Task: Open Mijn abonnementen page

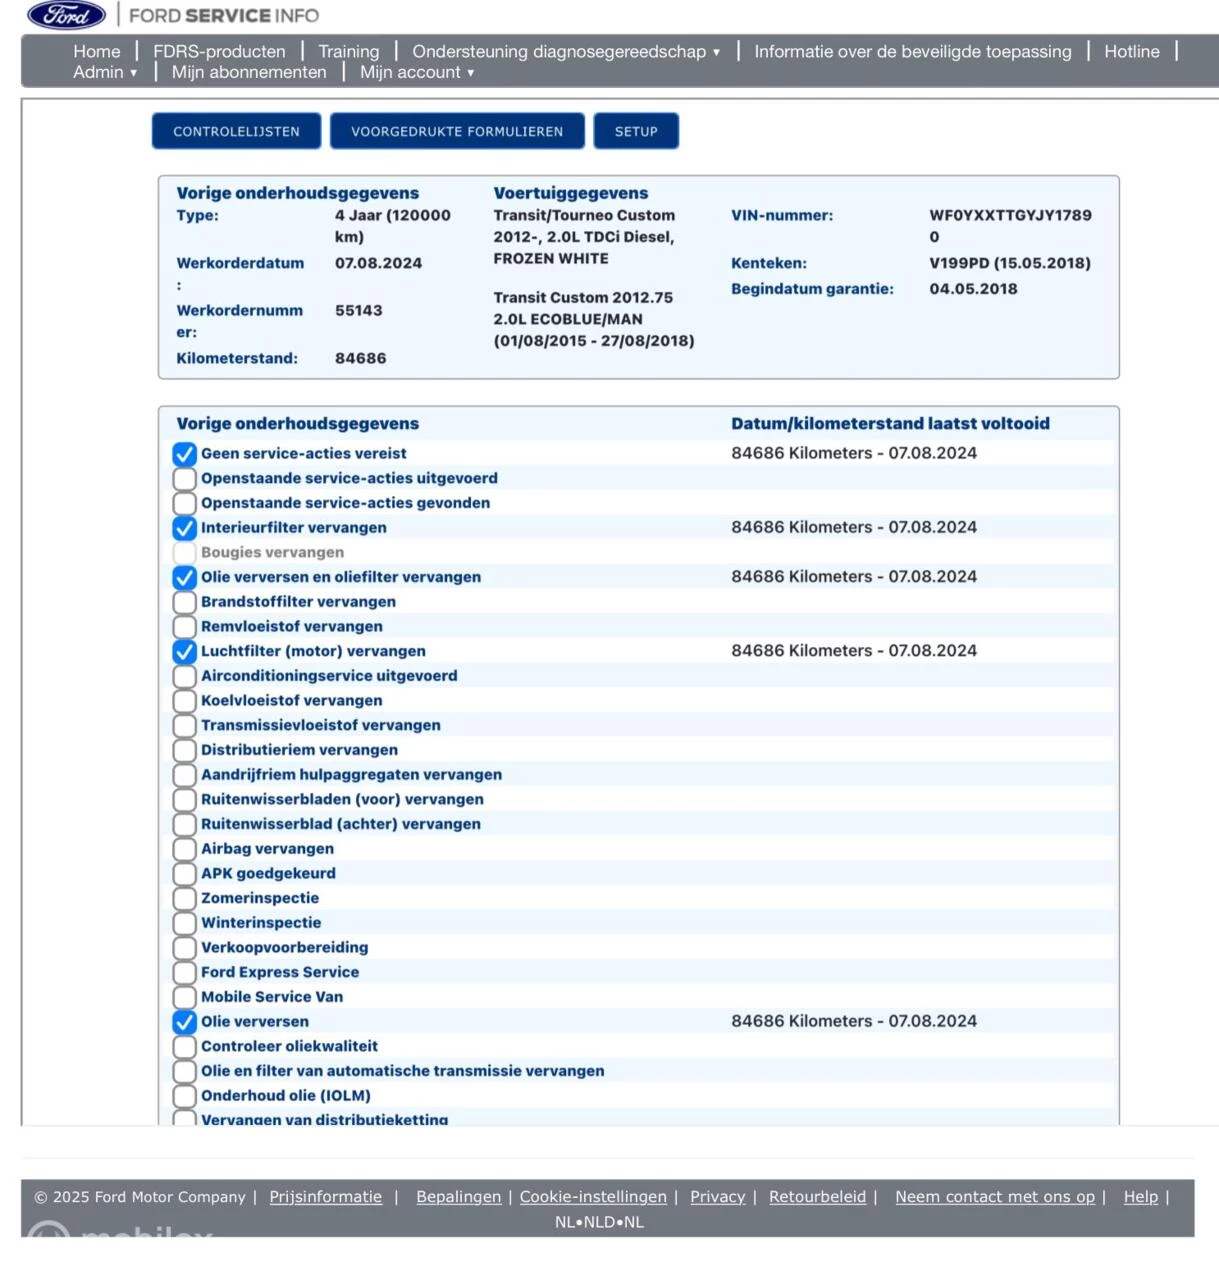Action: tap(249, 72)
